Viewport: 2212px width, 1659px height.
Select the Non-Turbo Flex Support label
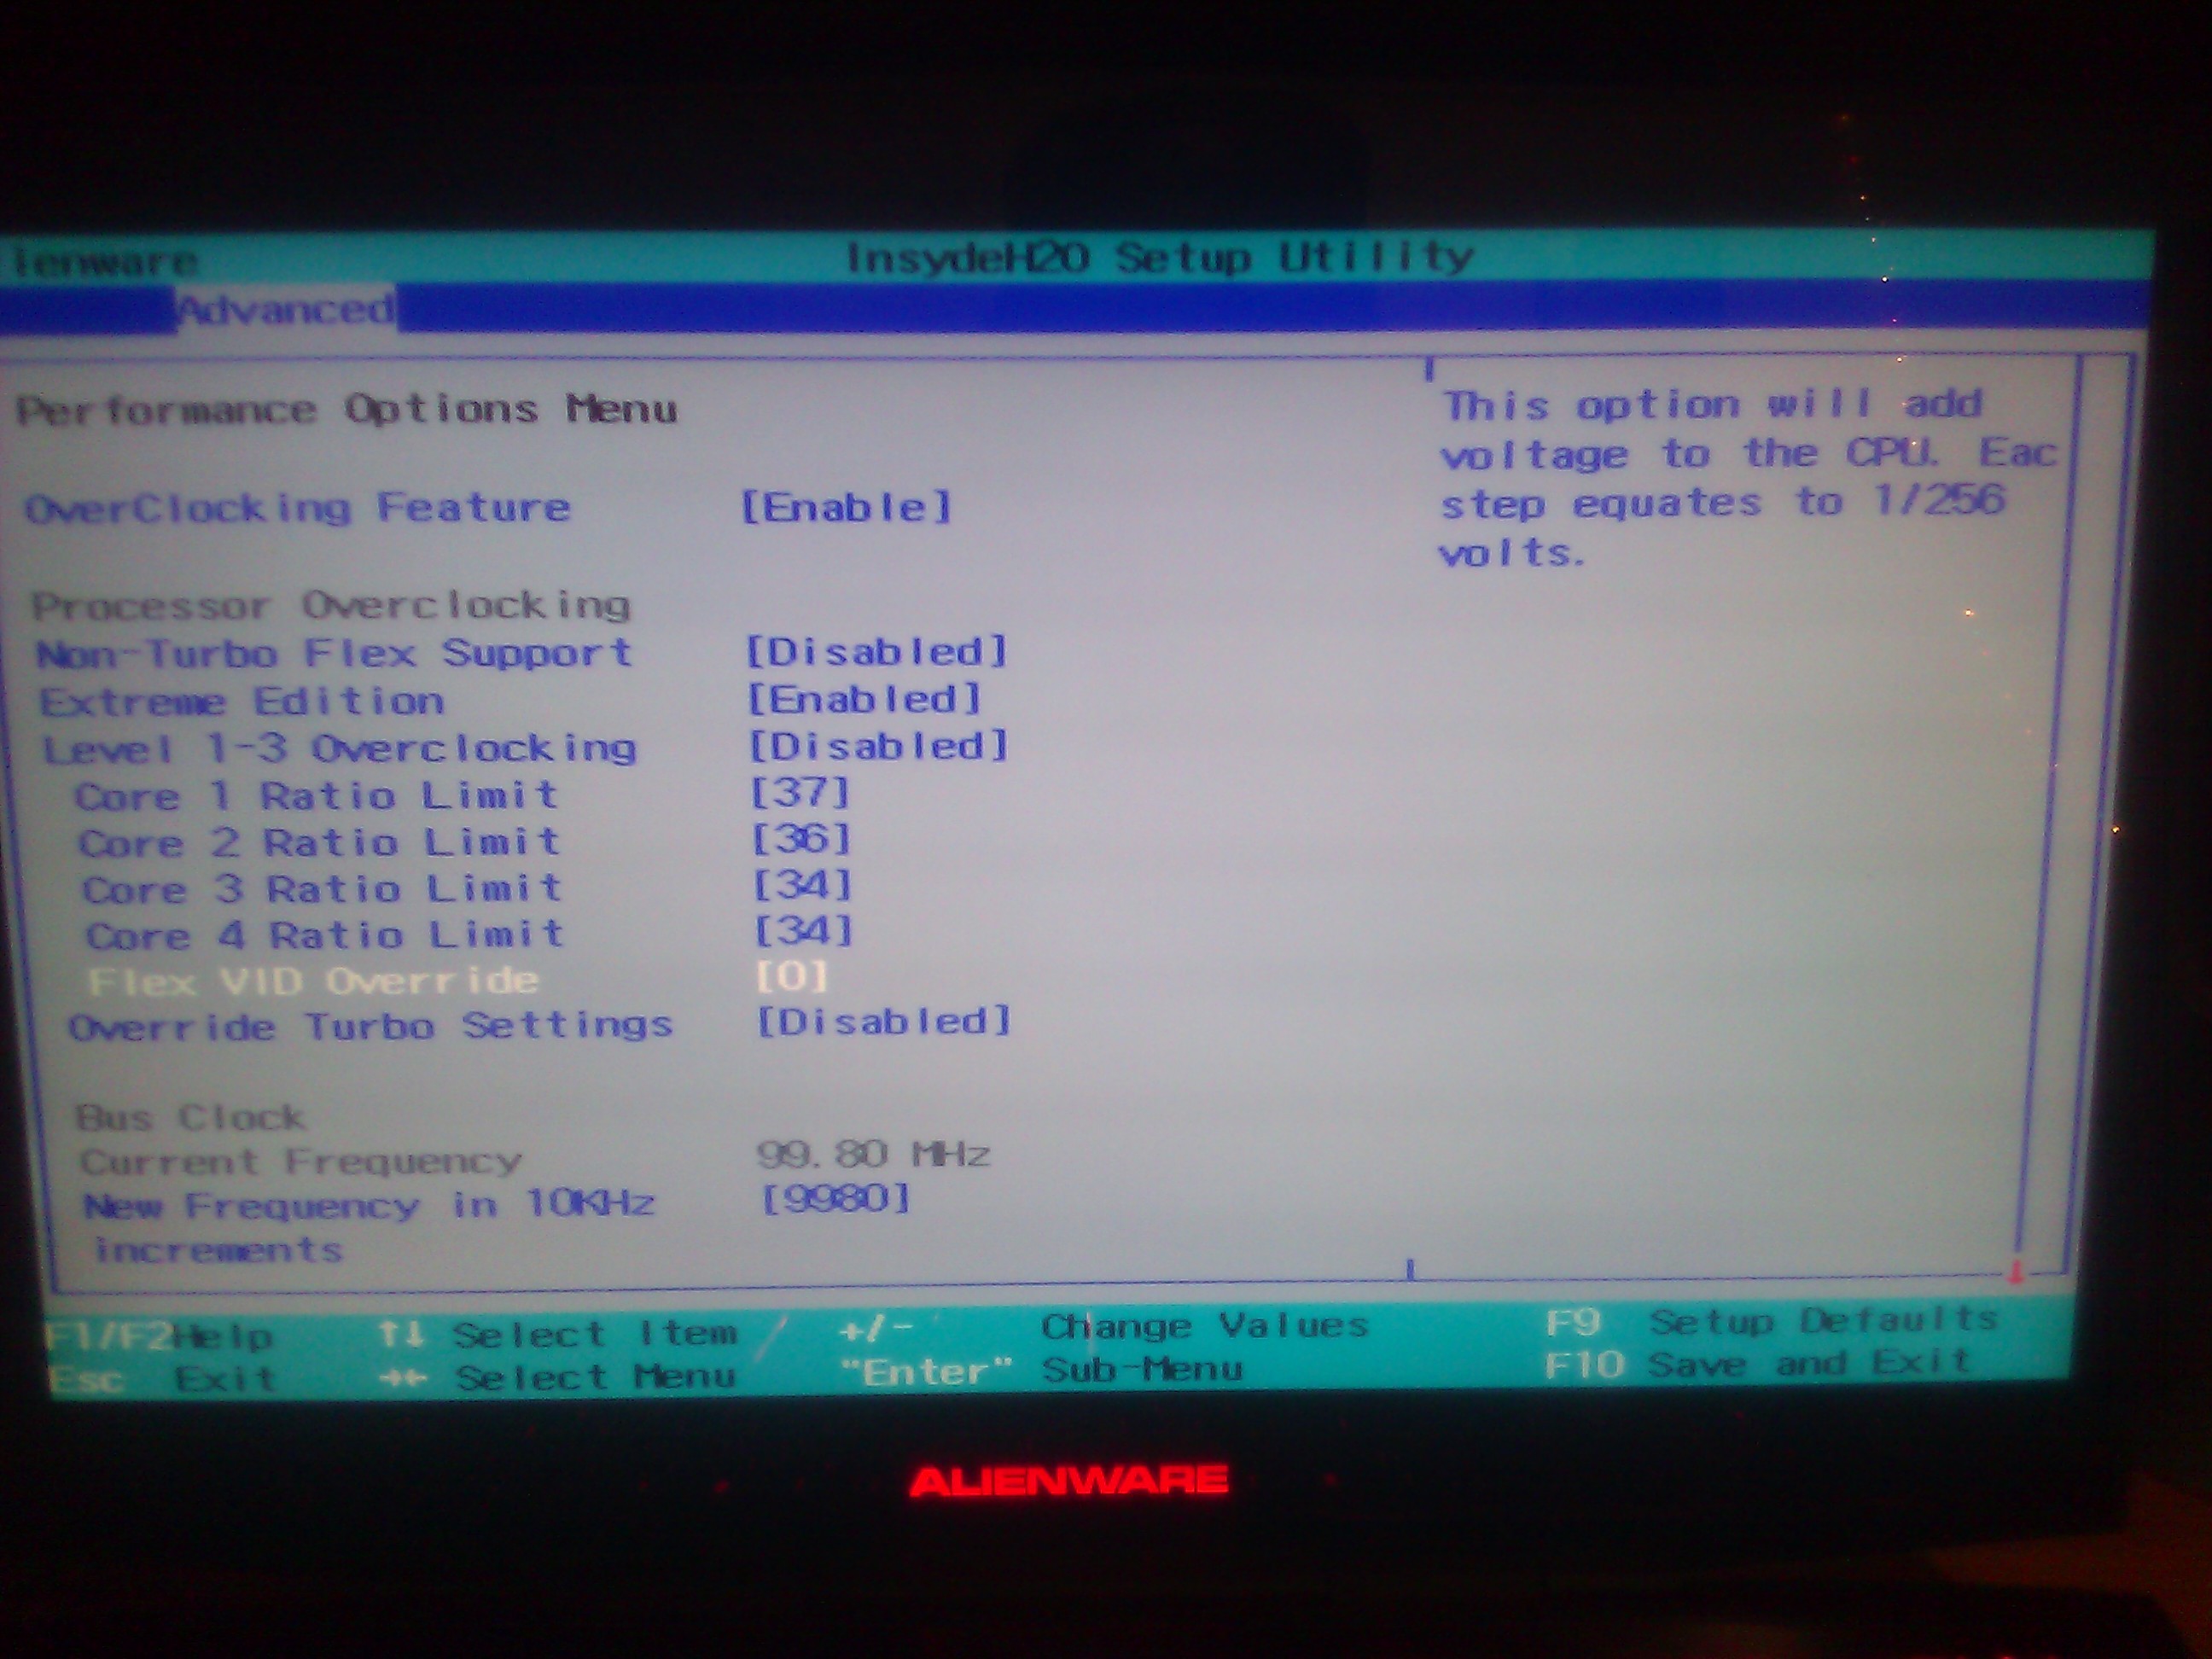pos(335,654)
